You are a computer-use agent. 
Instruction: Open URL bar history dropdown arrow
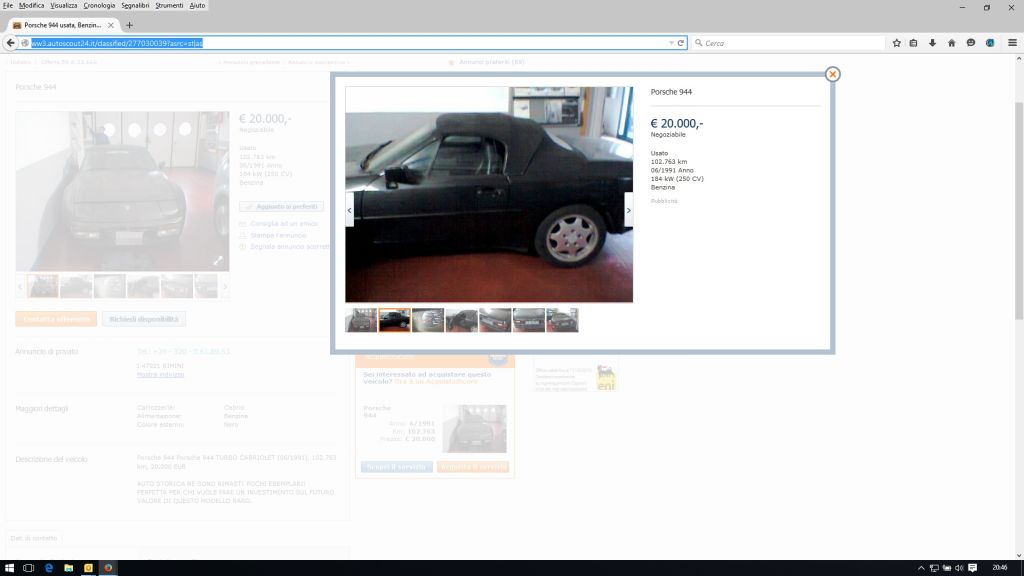[671, 43]
